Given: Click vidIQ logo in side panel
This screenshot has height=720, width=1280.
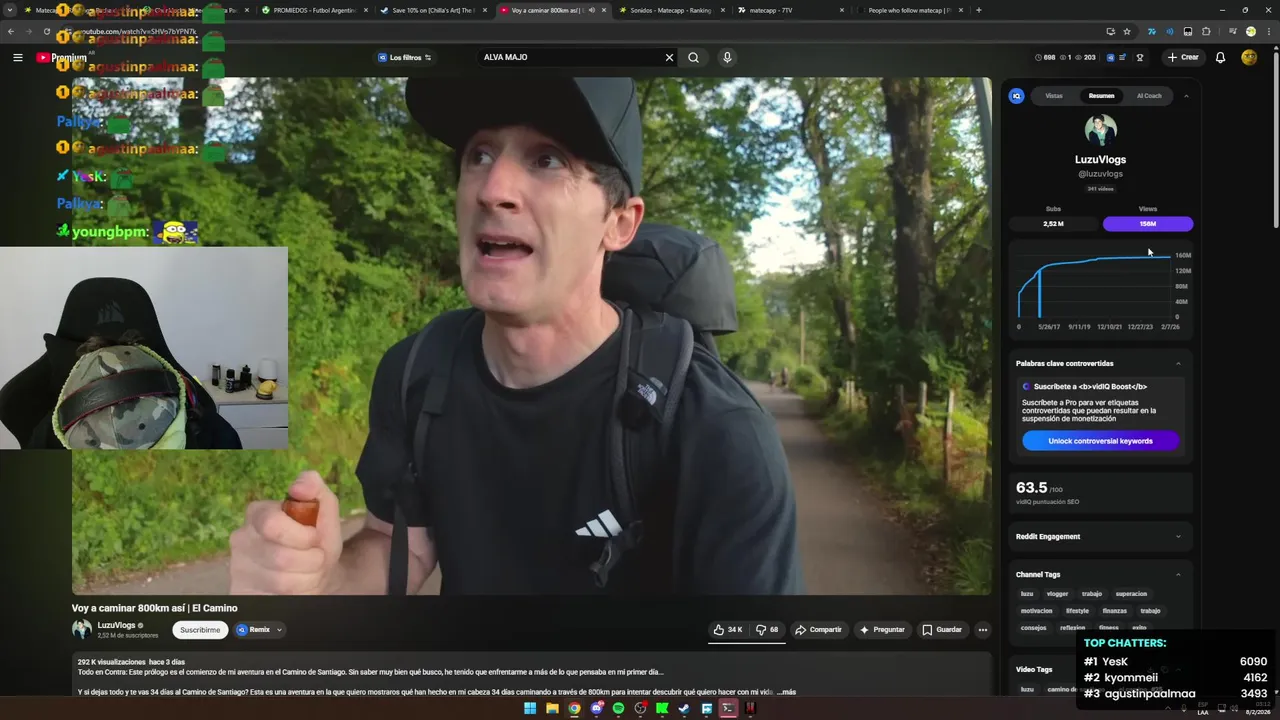Looking at the screenshot, I should tap(1016, 96).
